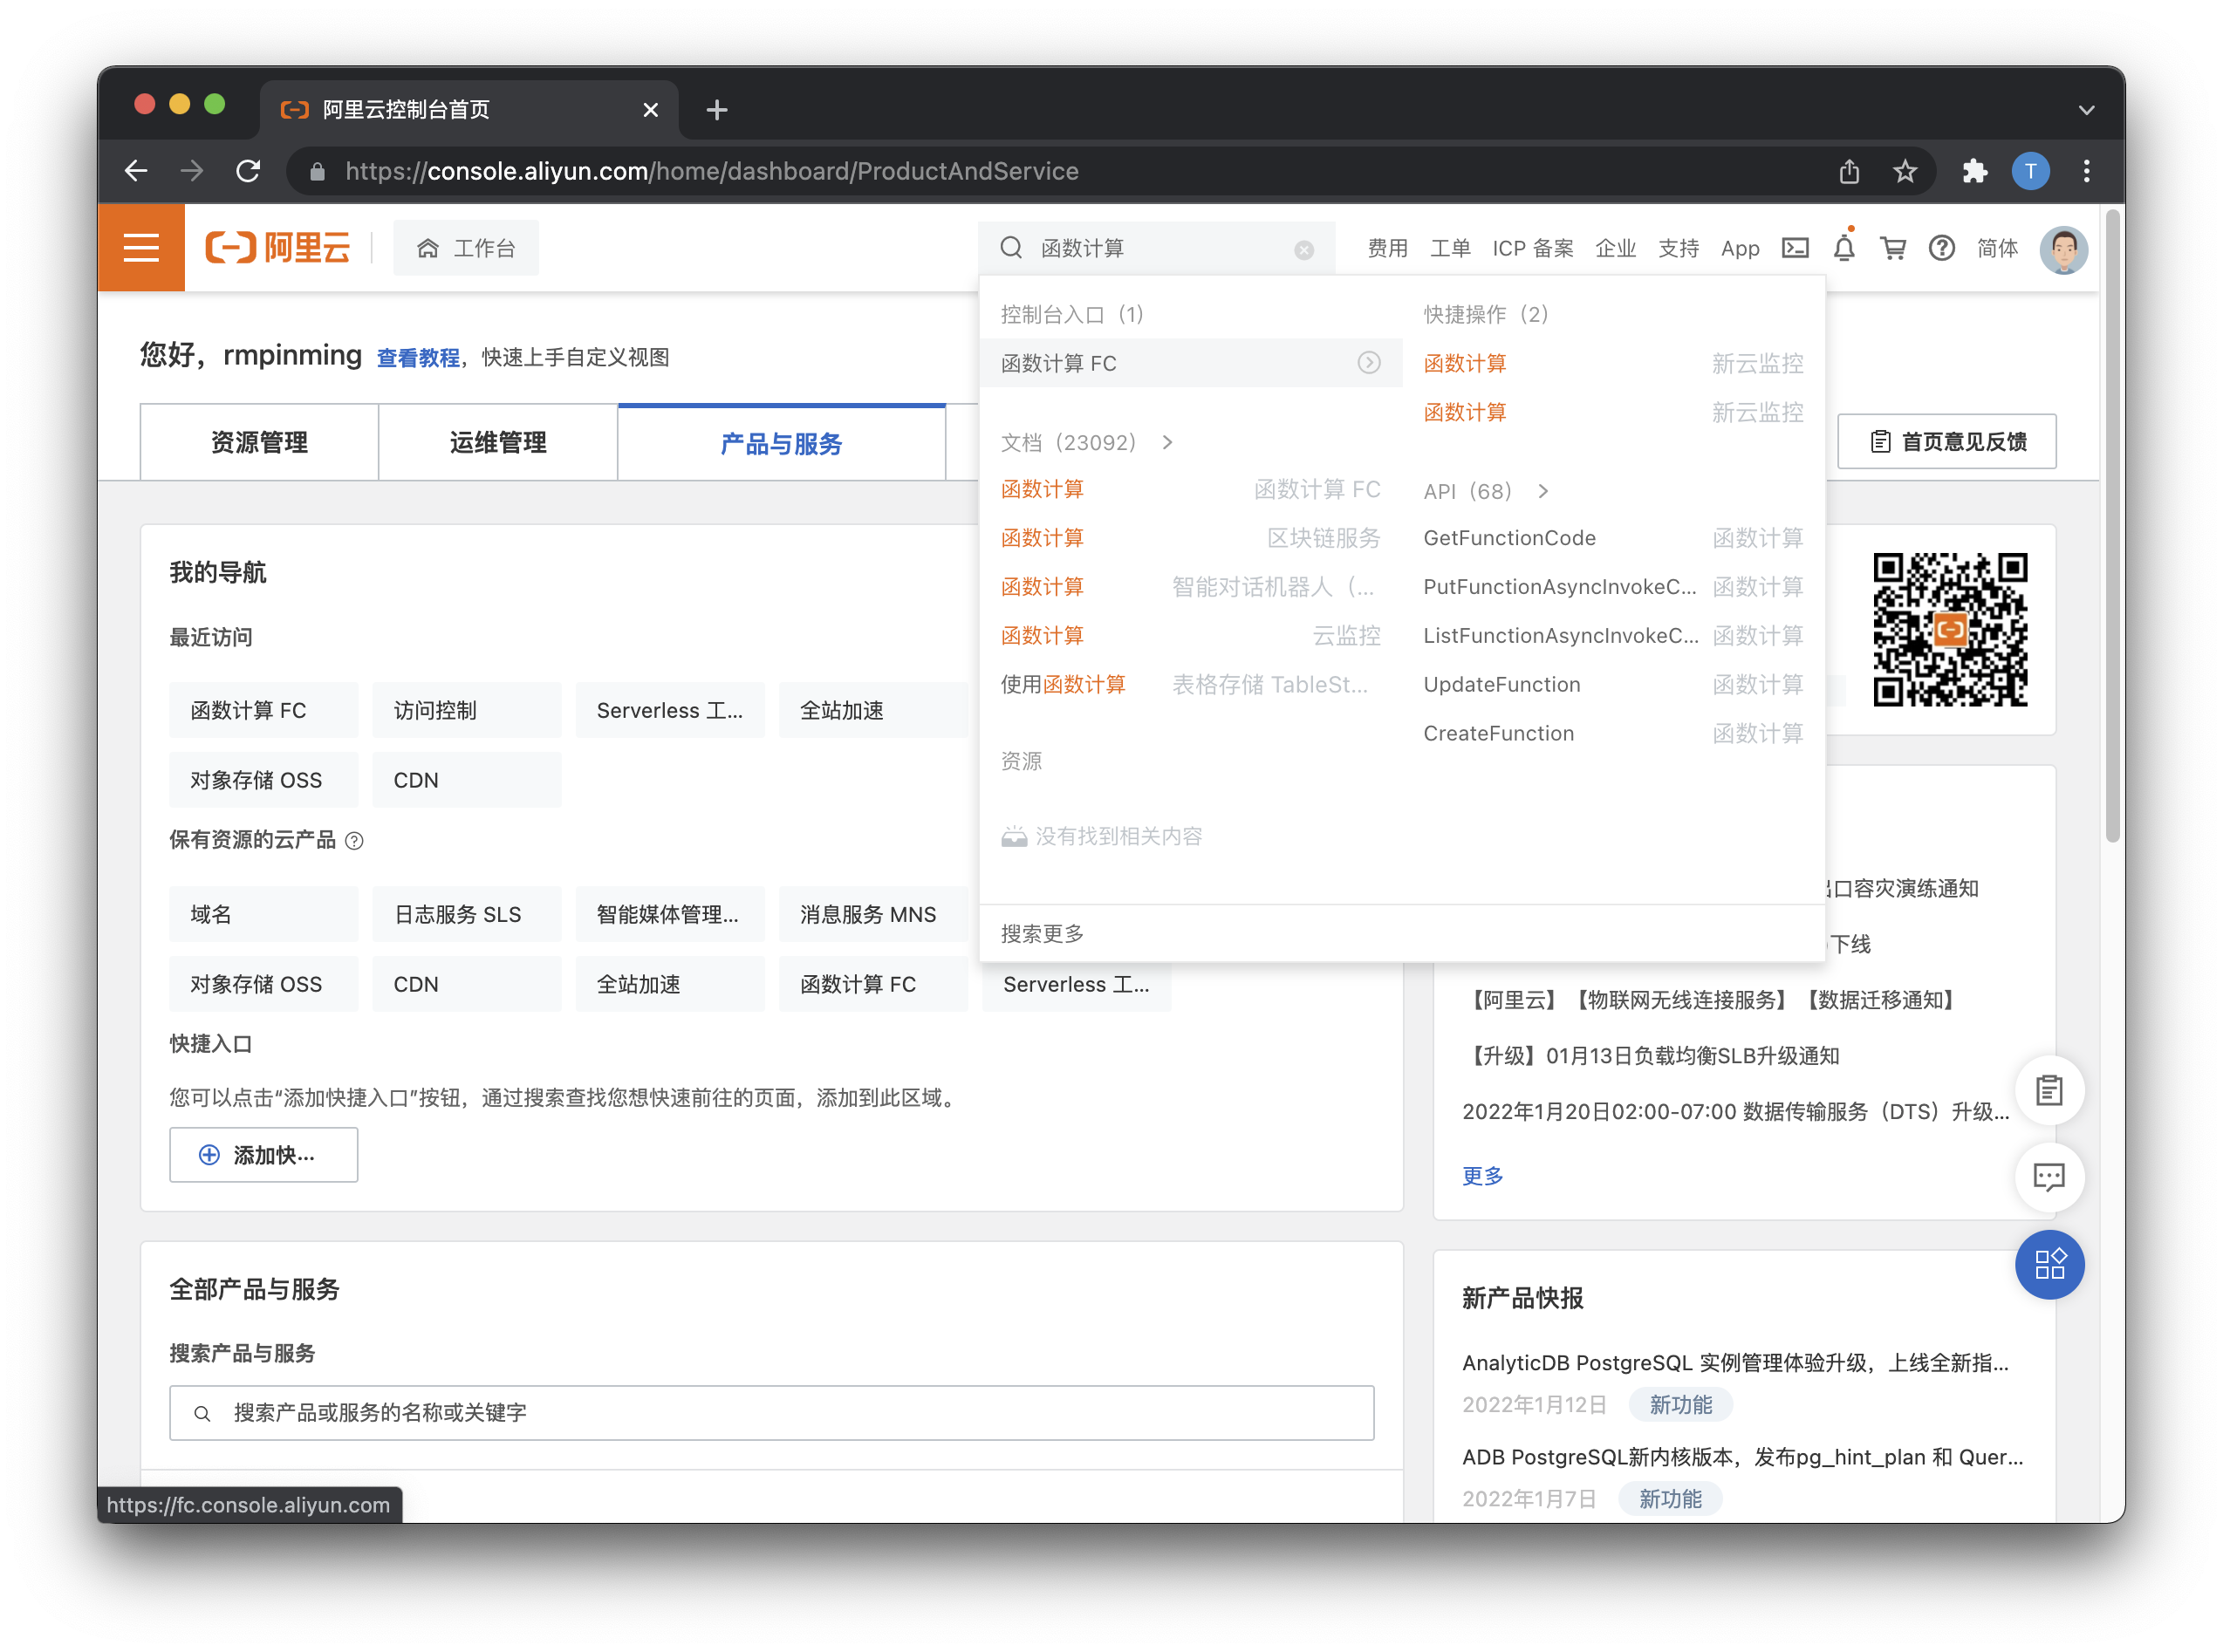Open Chrome three-dot menu

(x=2086, y=171)
